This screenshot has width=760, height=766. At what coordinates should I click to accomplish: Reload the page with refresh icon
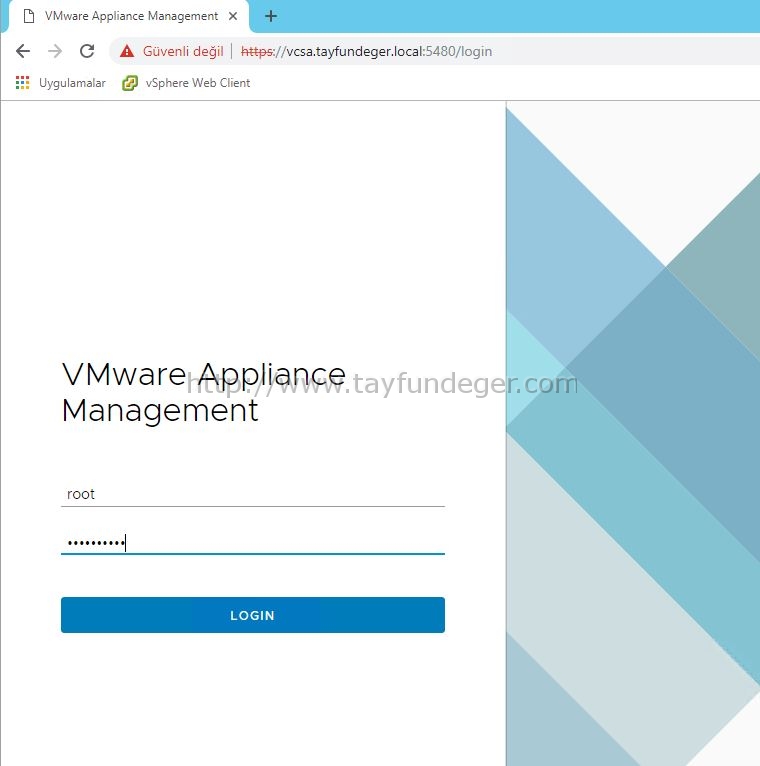(x=87, y=51)
